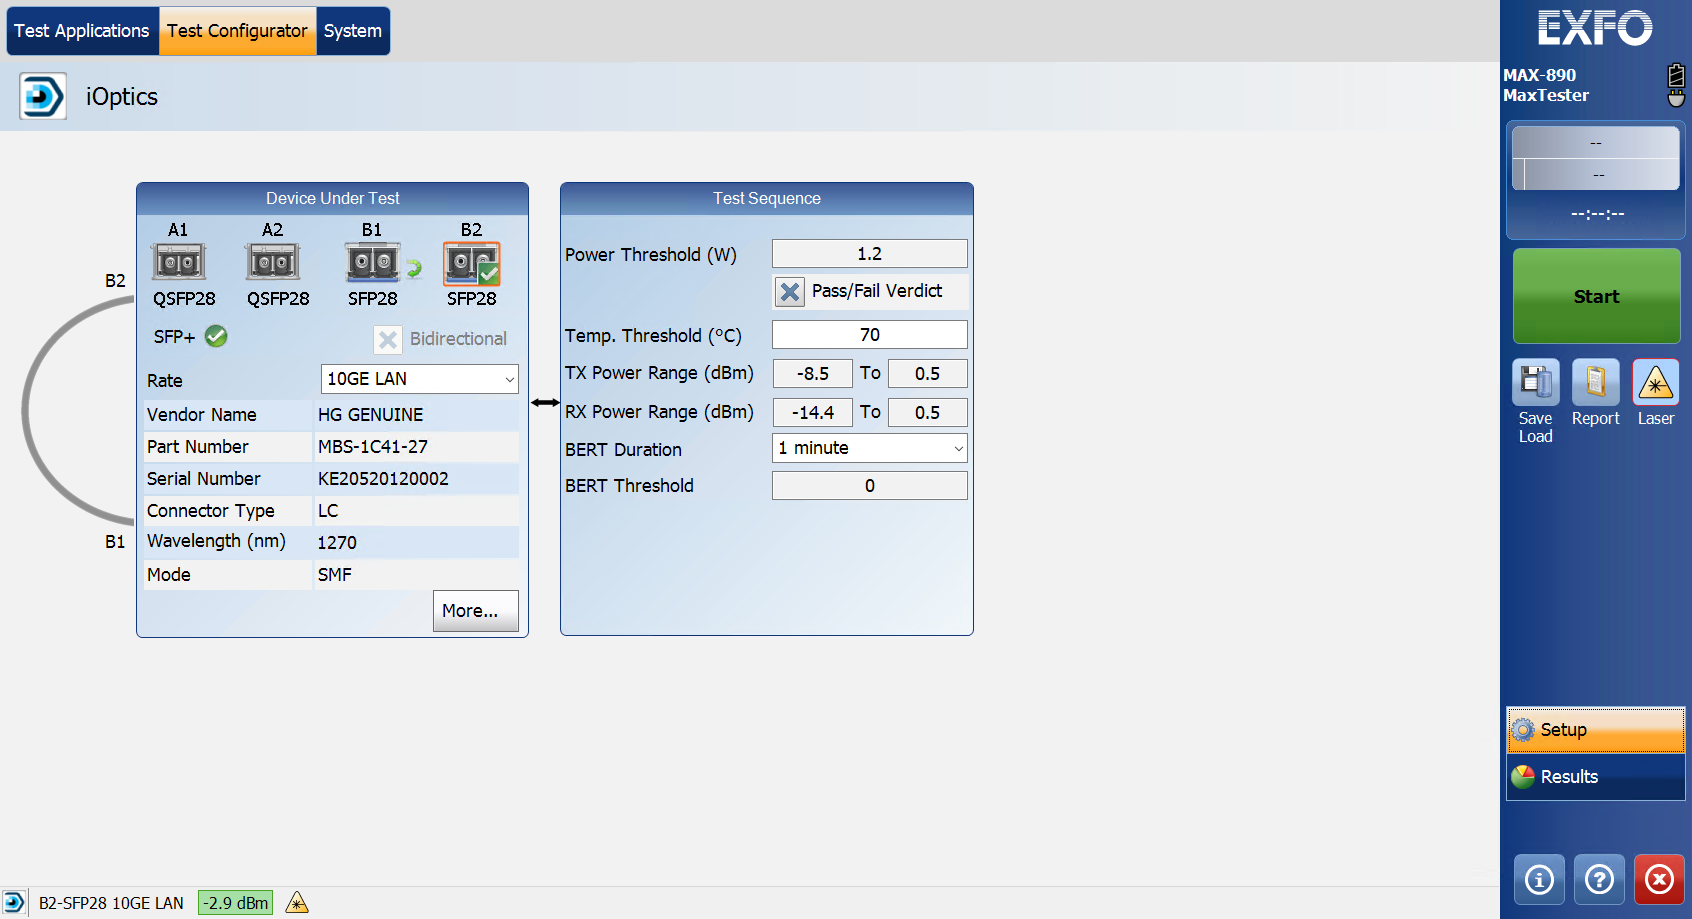Open Save Load icon
Screen dimensions: 1692x919
[x=1536, y=382]
